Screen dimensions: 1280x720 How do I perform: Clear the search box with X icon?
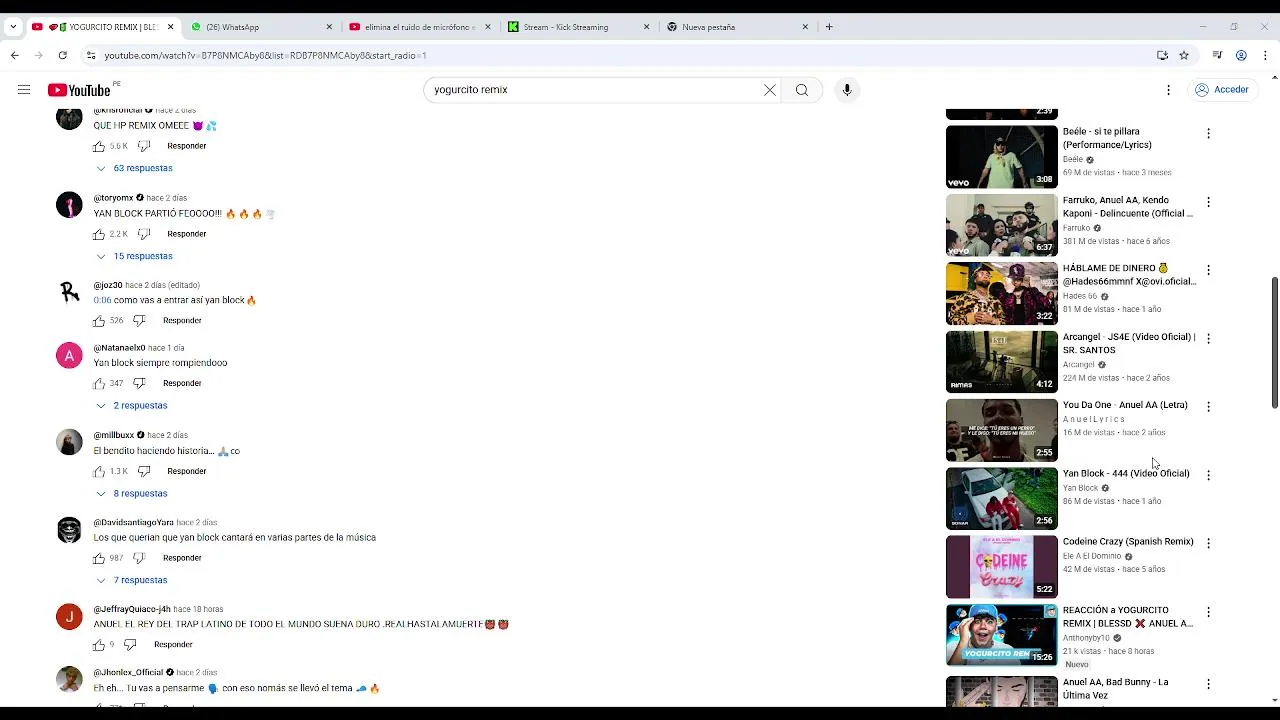(770, 90)
